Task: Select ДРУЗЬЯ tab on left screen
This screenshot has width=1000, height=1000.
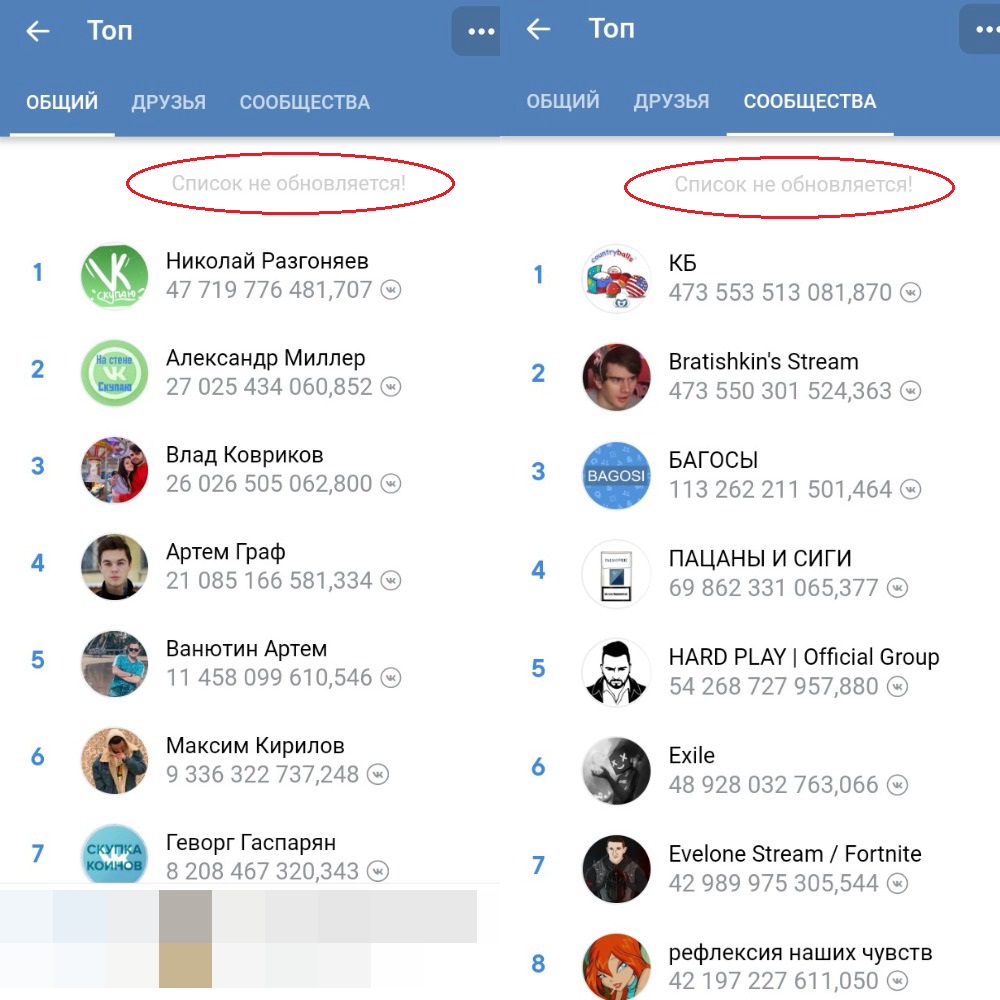Action: click(168, 102)
